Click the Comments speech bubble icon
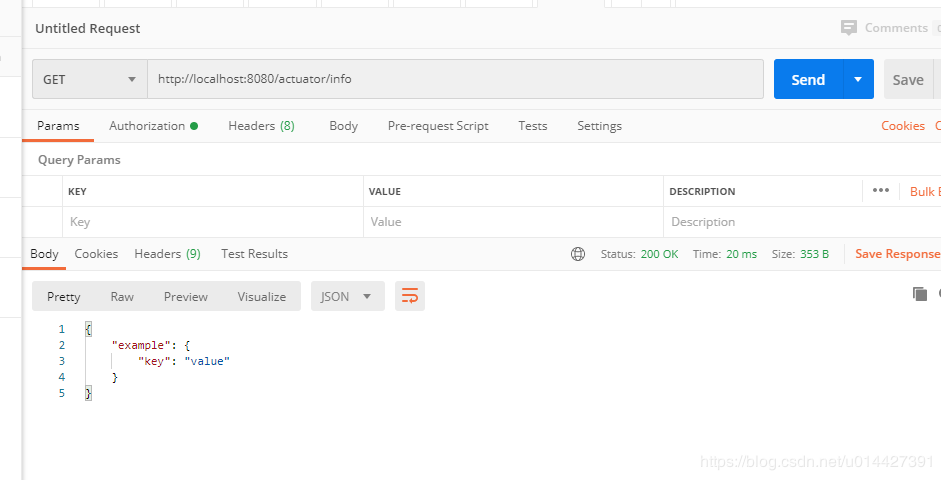Screen dimensions: 941x480 pos(849,28)
